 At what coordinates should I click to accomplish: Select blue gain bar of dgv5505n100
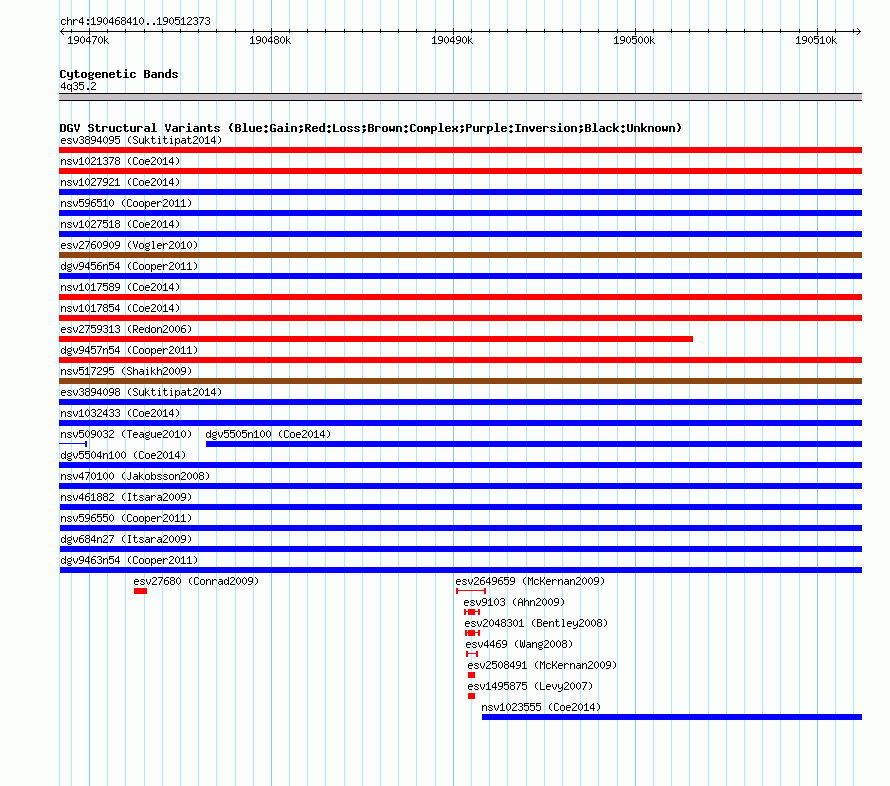point(534,444)
